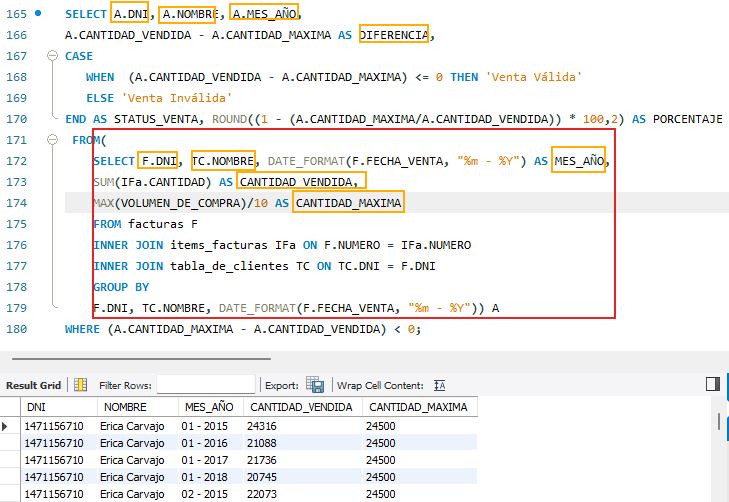Click the vertical scrollbar of results grid
Image resolution: width=729 pixels, height=502 pixels.
721,450
